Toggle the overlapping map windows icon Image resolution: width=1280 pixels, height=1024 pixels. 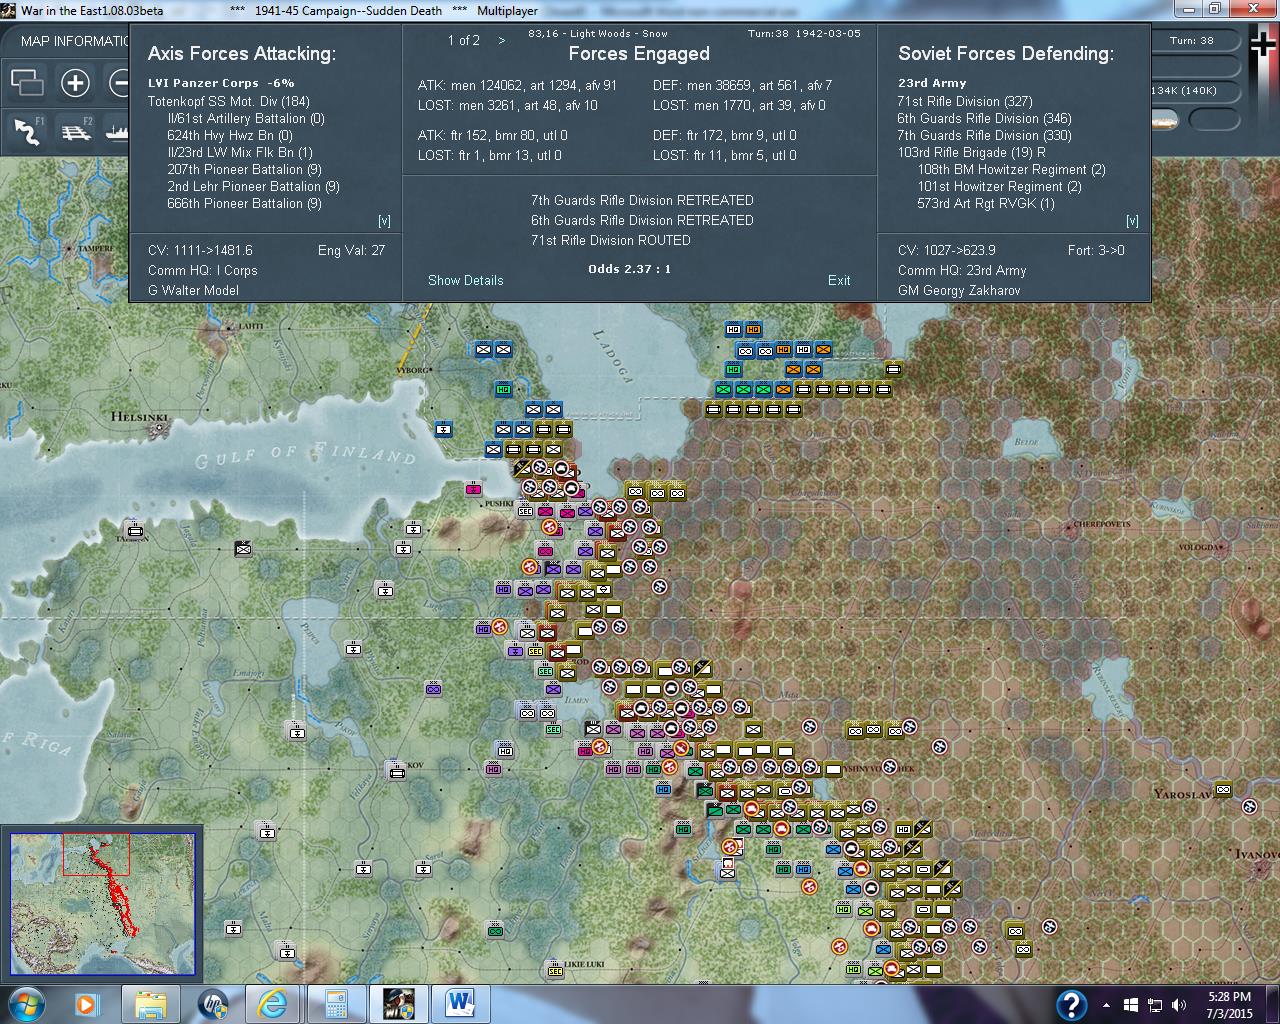(26, 83)
